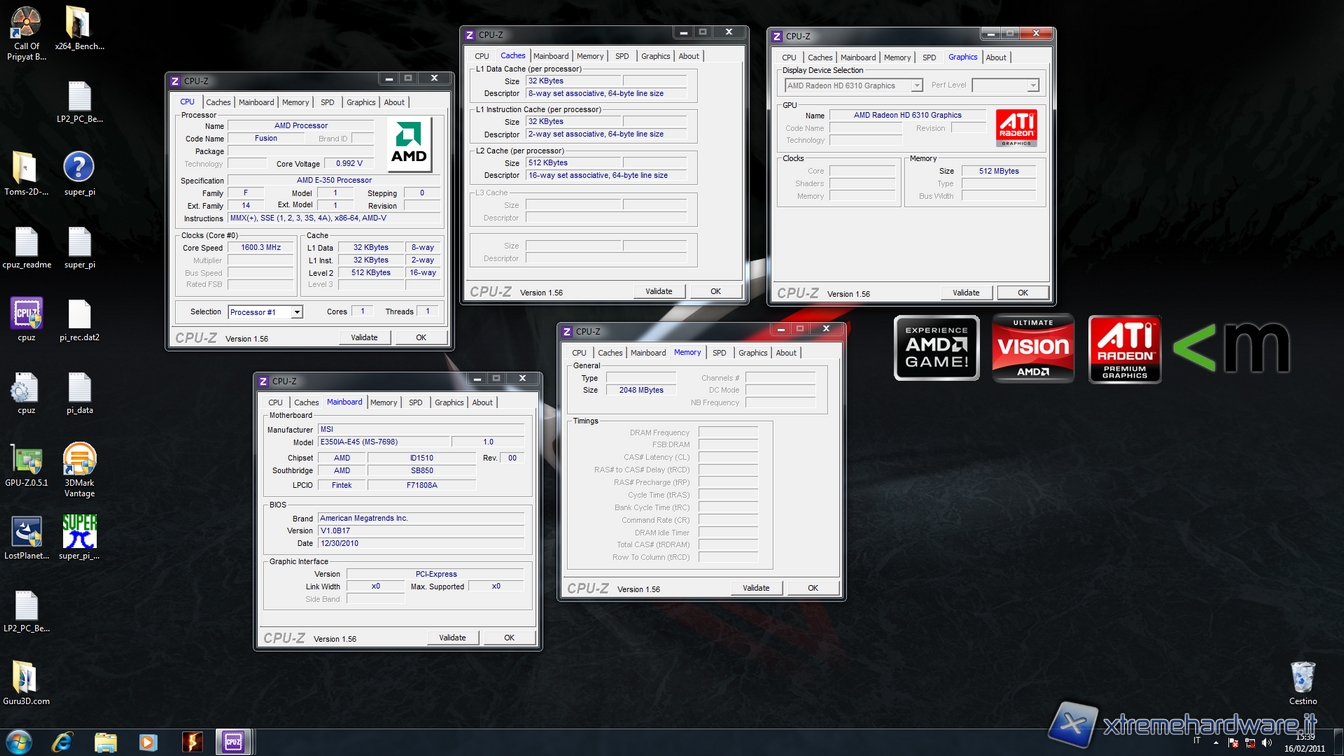Open About tab in the Graphics window
The height and width of the screenshot is (756, 1344).
tap(996, 57)
